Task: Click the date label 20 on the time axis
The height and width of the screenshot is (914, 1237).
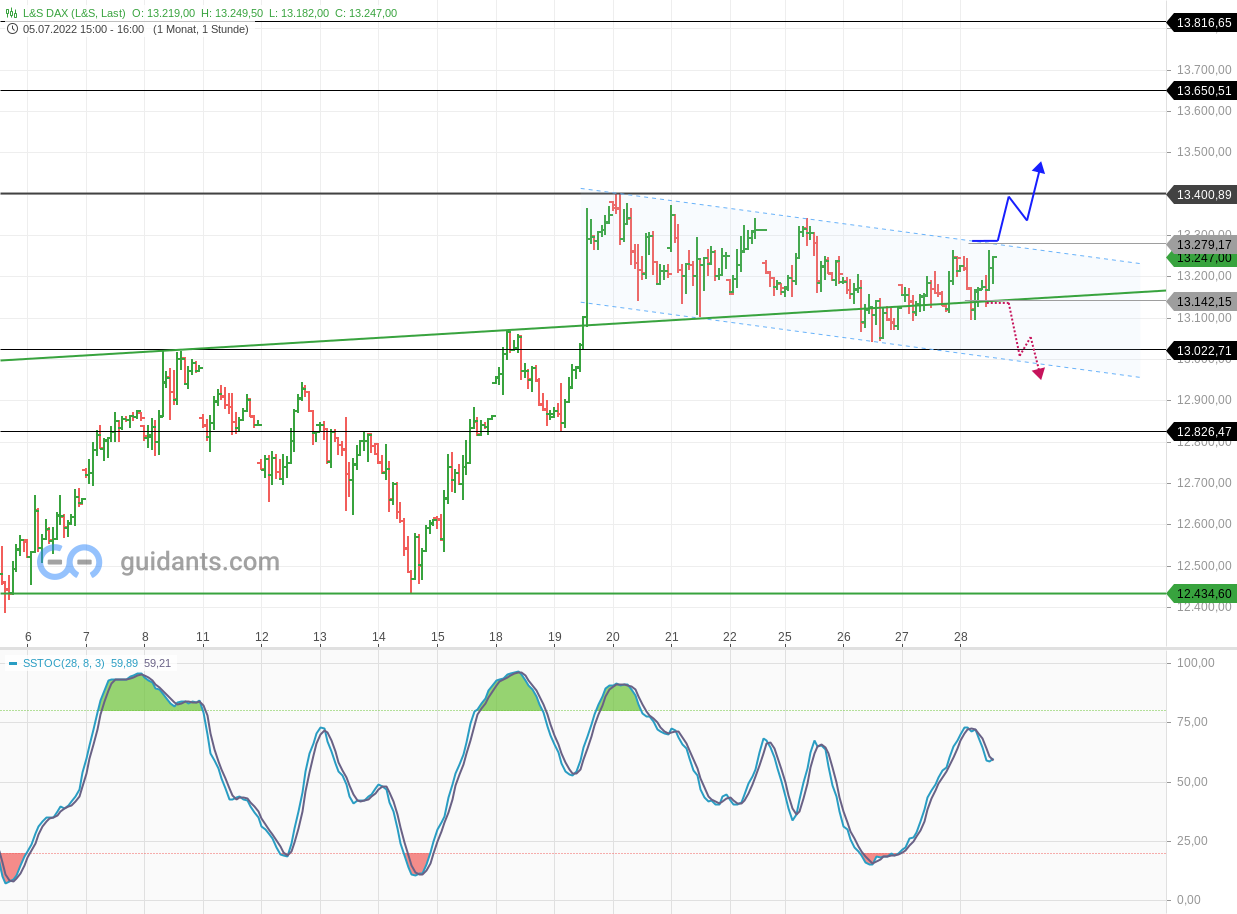Action: pos(614,637)
